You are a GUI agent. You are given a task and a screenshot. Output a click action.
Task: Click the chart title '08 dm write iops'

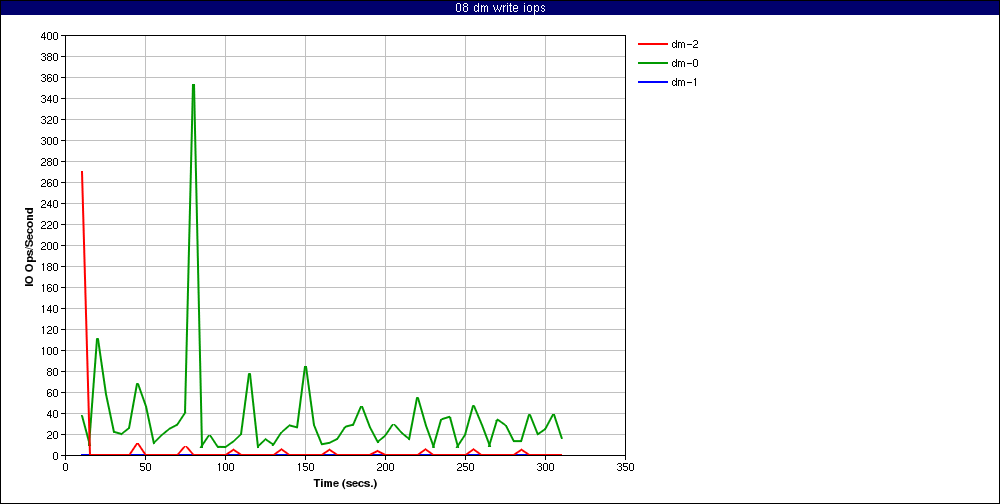pyautogui.click(x=500, y=8)
